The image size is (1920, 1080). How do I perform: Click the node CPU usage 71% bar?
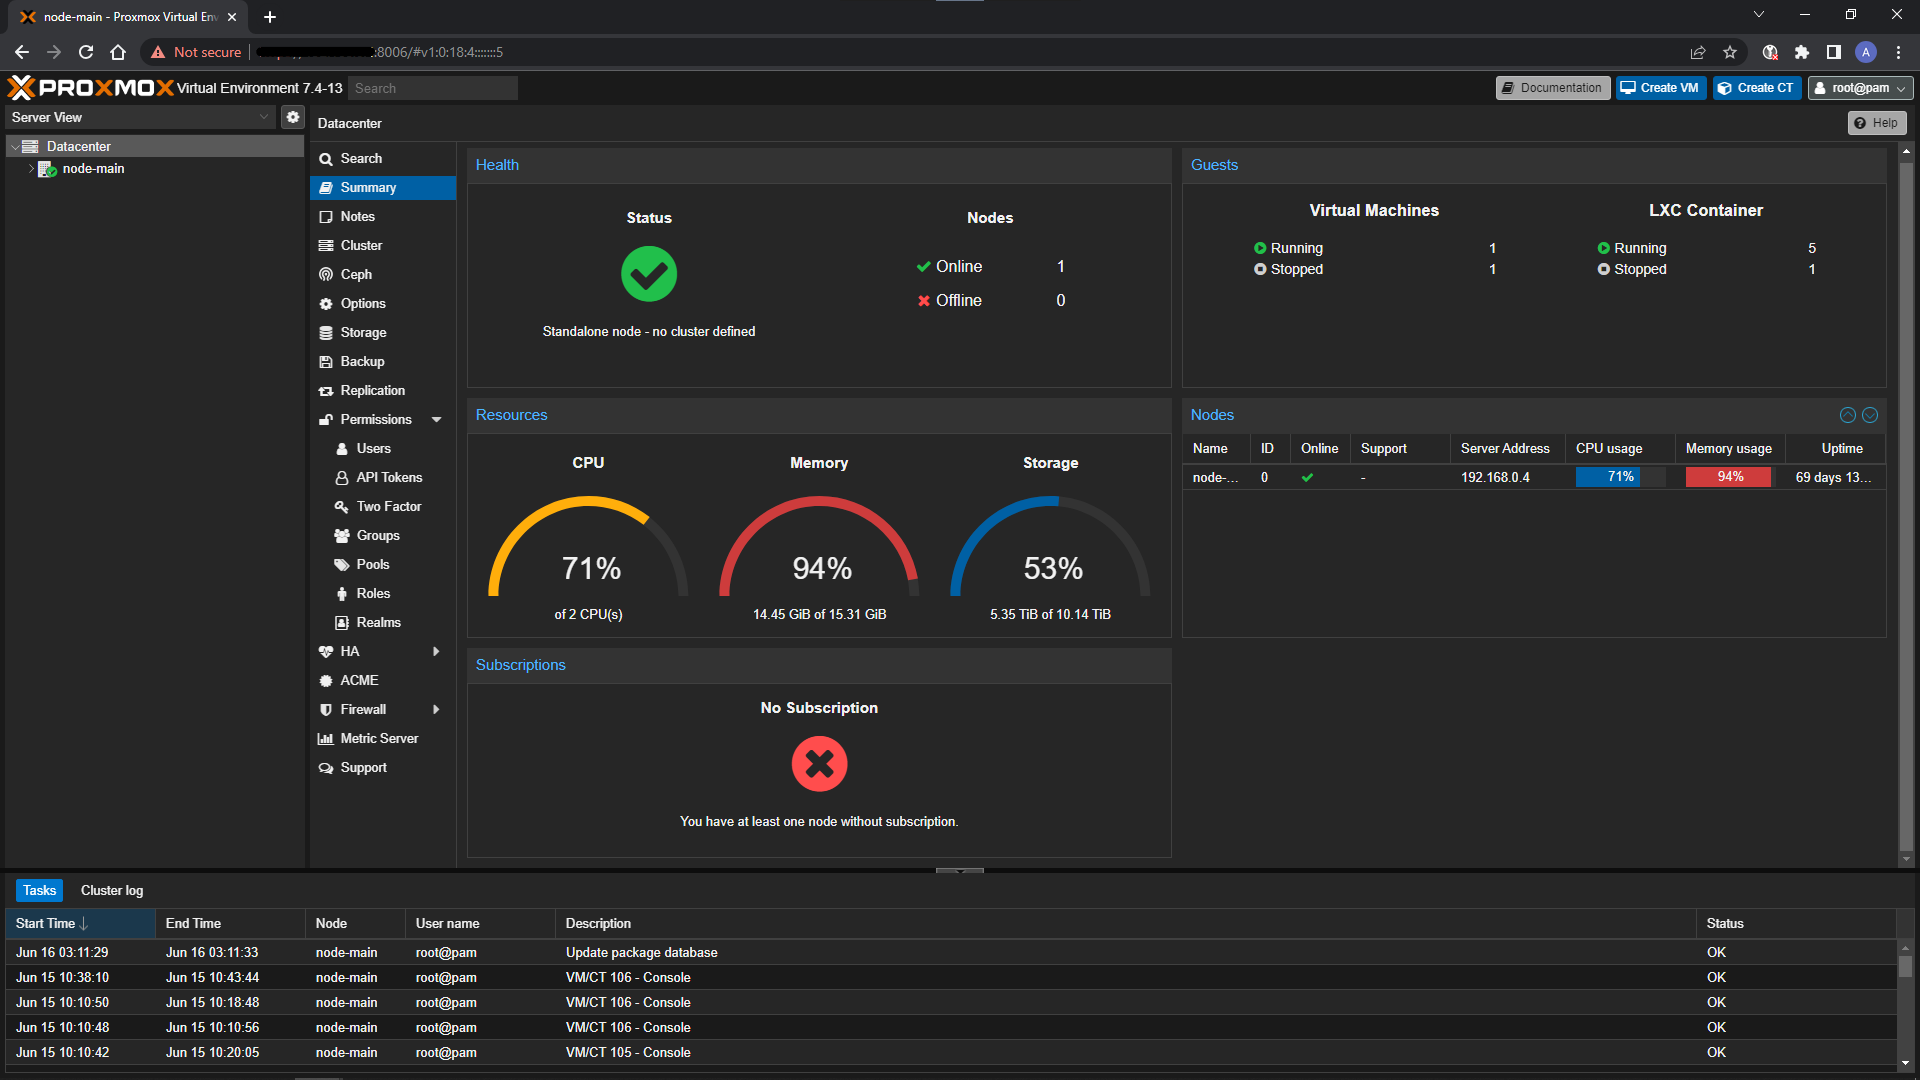pos(1620,477)
